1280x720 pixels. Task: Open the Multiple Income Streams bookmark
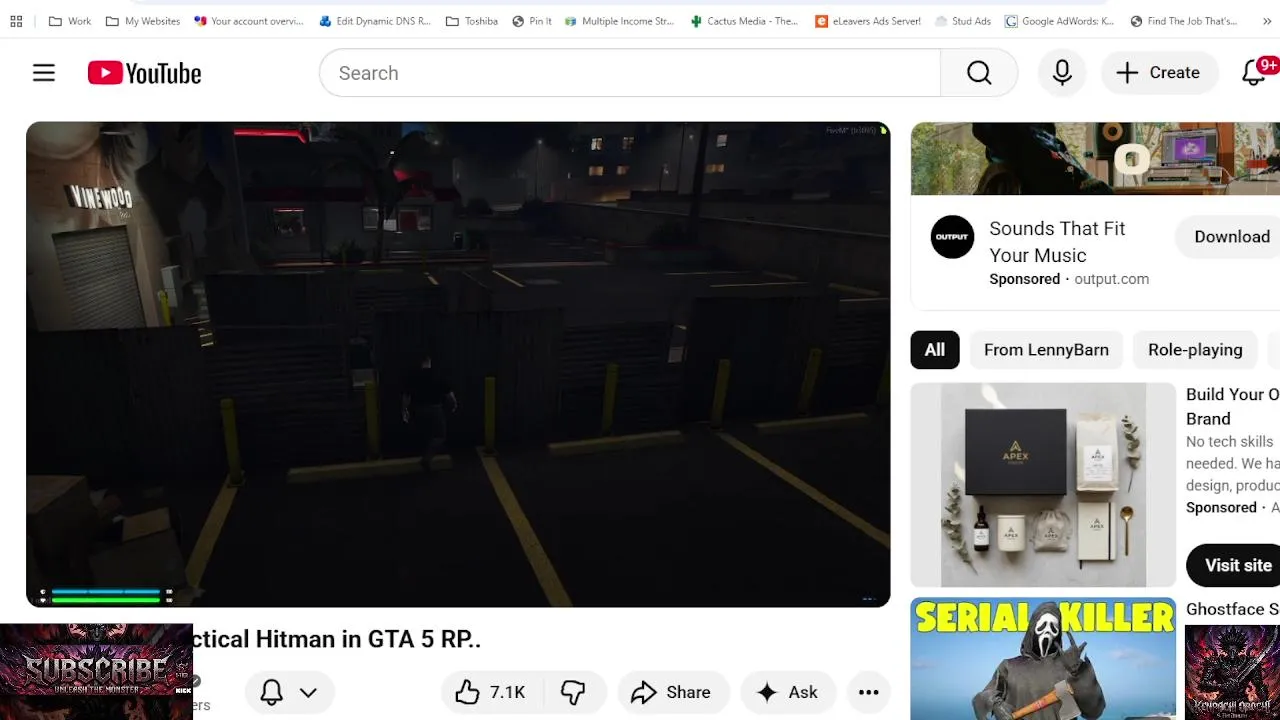click(x=620, y=21)
